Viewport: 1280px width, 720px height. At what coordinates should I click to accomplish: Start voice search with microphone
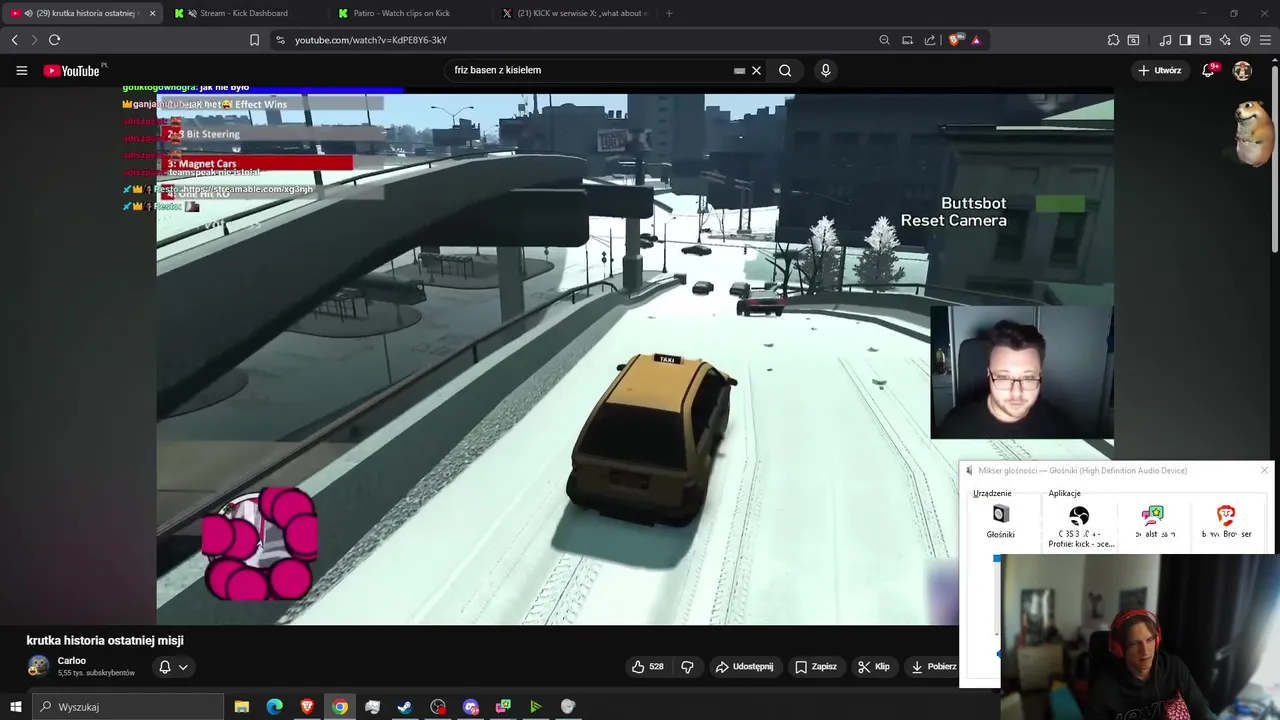coord(825,70)
